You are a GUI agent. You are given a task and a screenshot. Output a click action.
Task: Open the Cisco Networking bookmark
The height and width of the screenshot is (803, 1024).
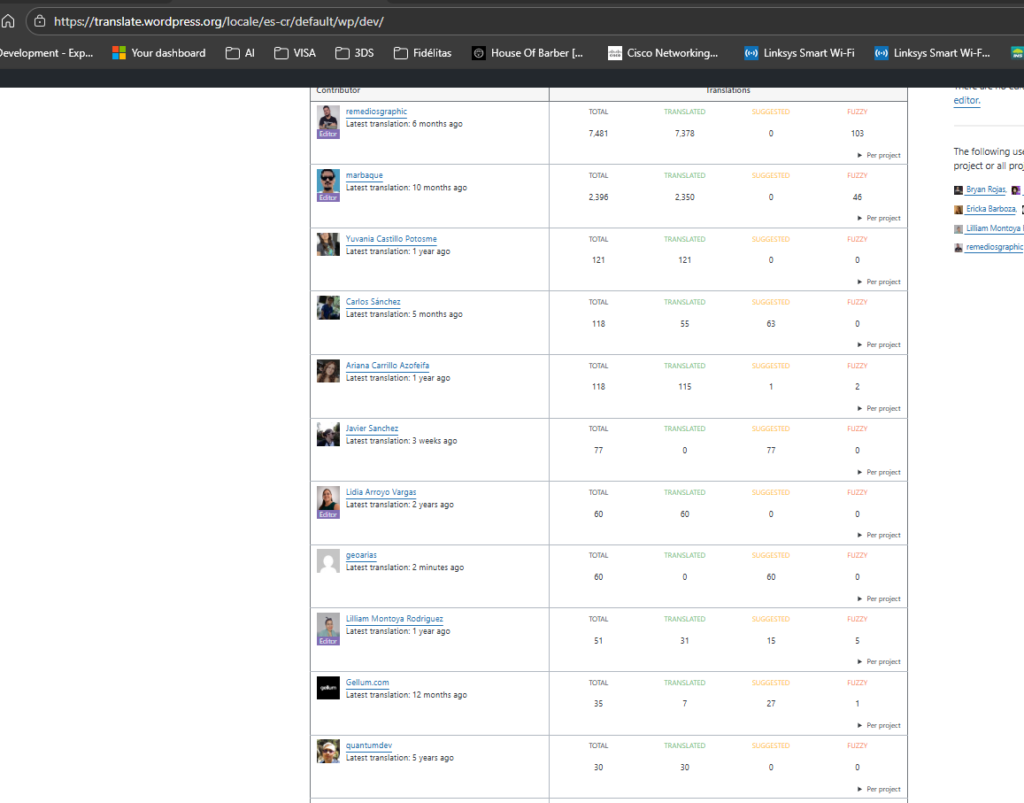662,53
